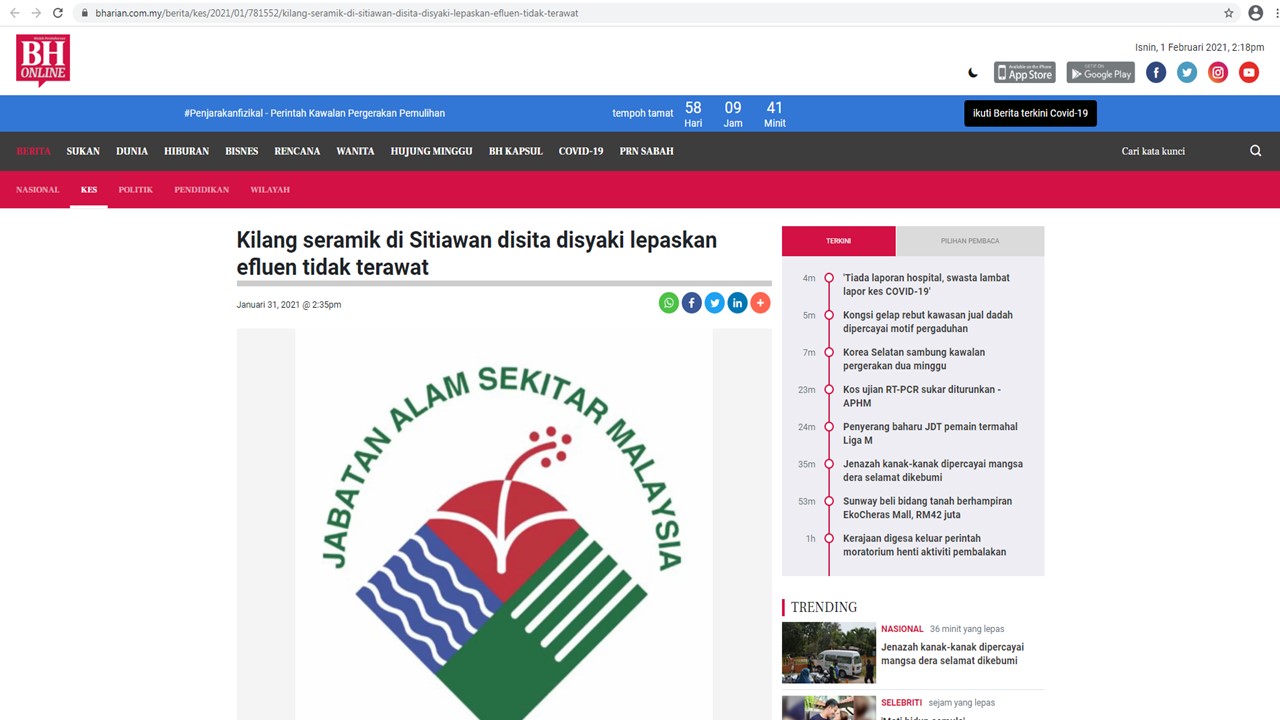This screenshot has height=720, width=1280.
Task: Select WILAYAH submenu tab
Action: coord(270,189)
